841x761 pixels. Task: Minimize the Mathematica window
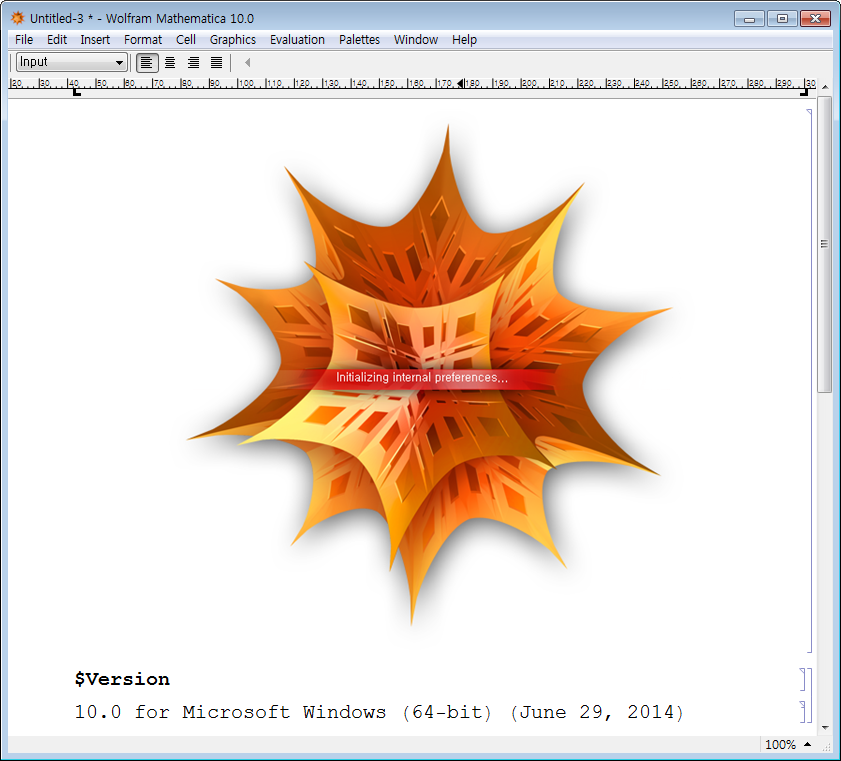pyautogui.click(x=749, y=19)
